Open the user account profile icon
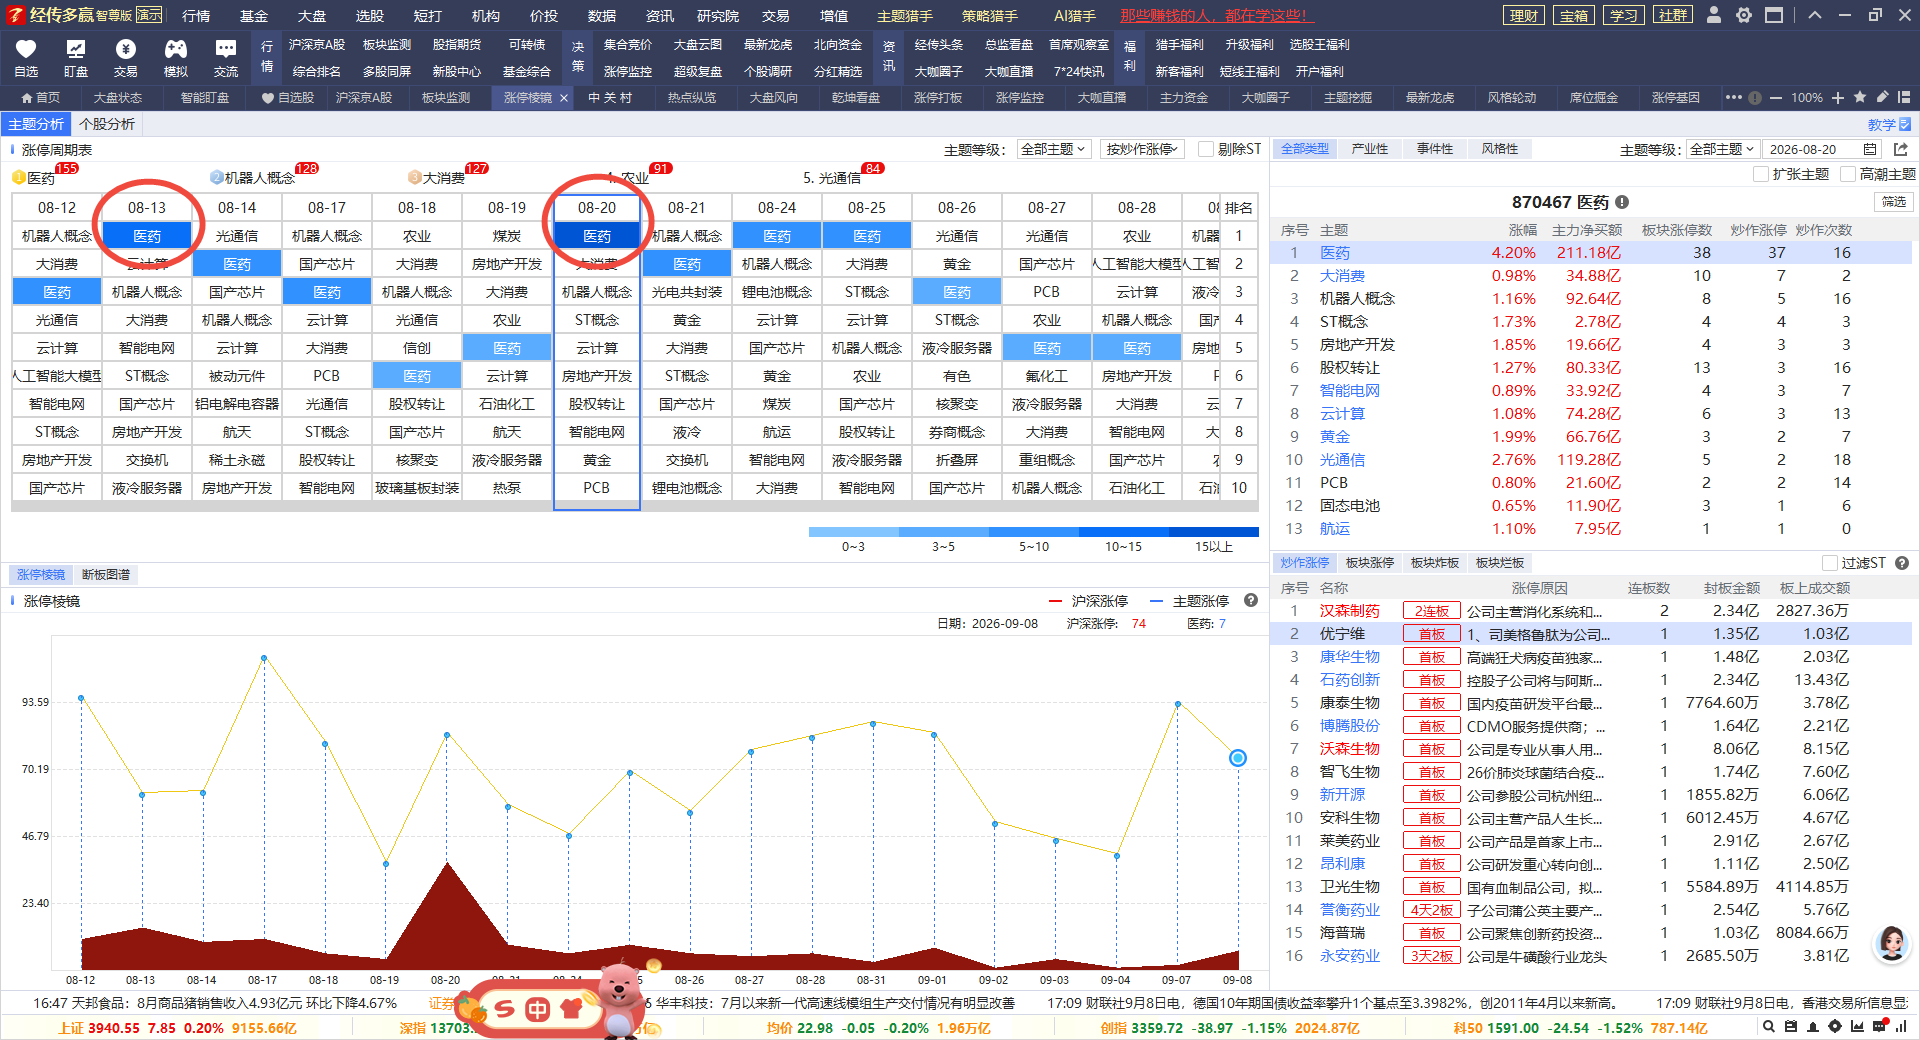1920x1040 pixels. [x=1714, y=15]
